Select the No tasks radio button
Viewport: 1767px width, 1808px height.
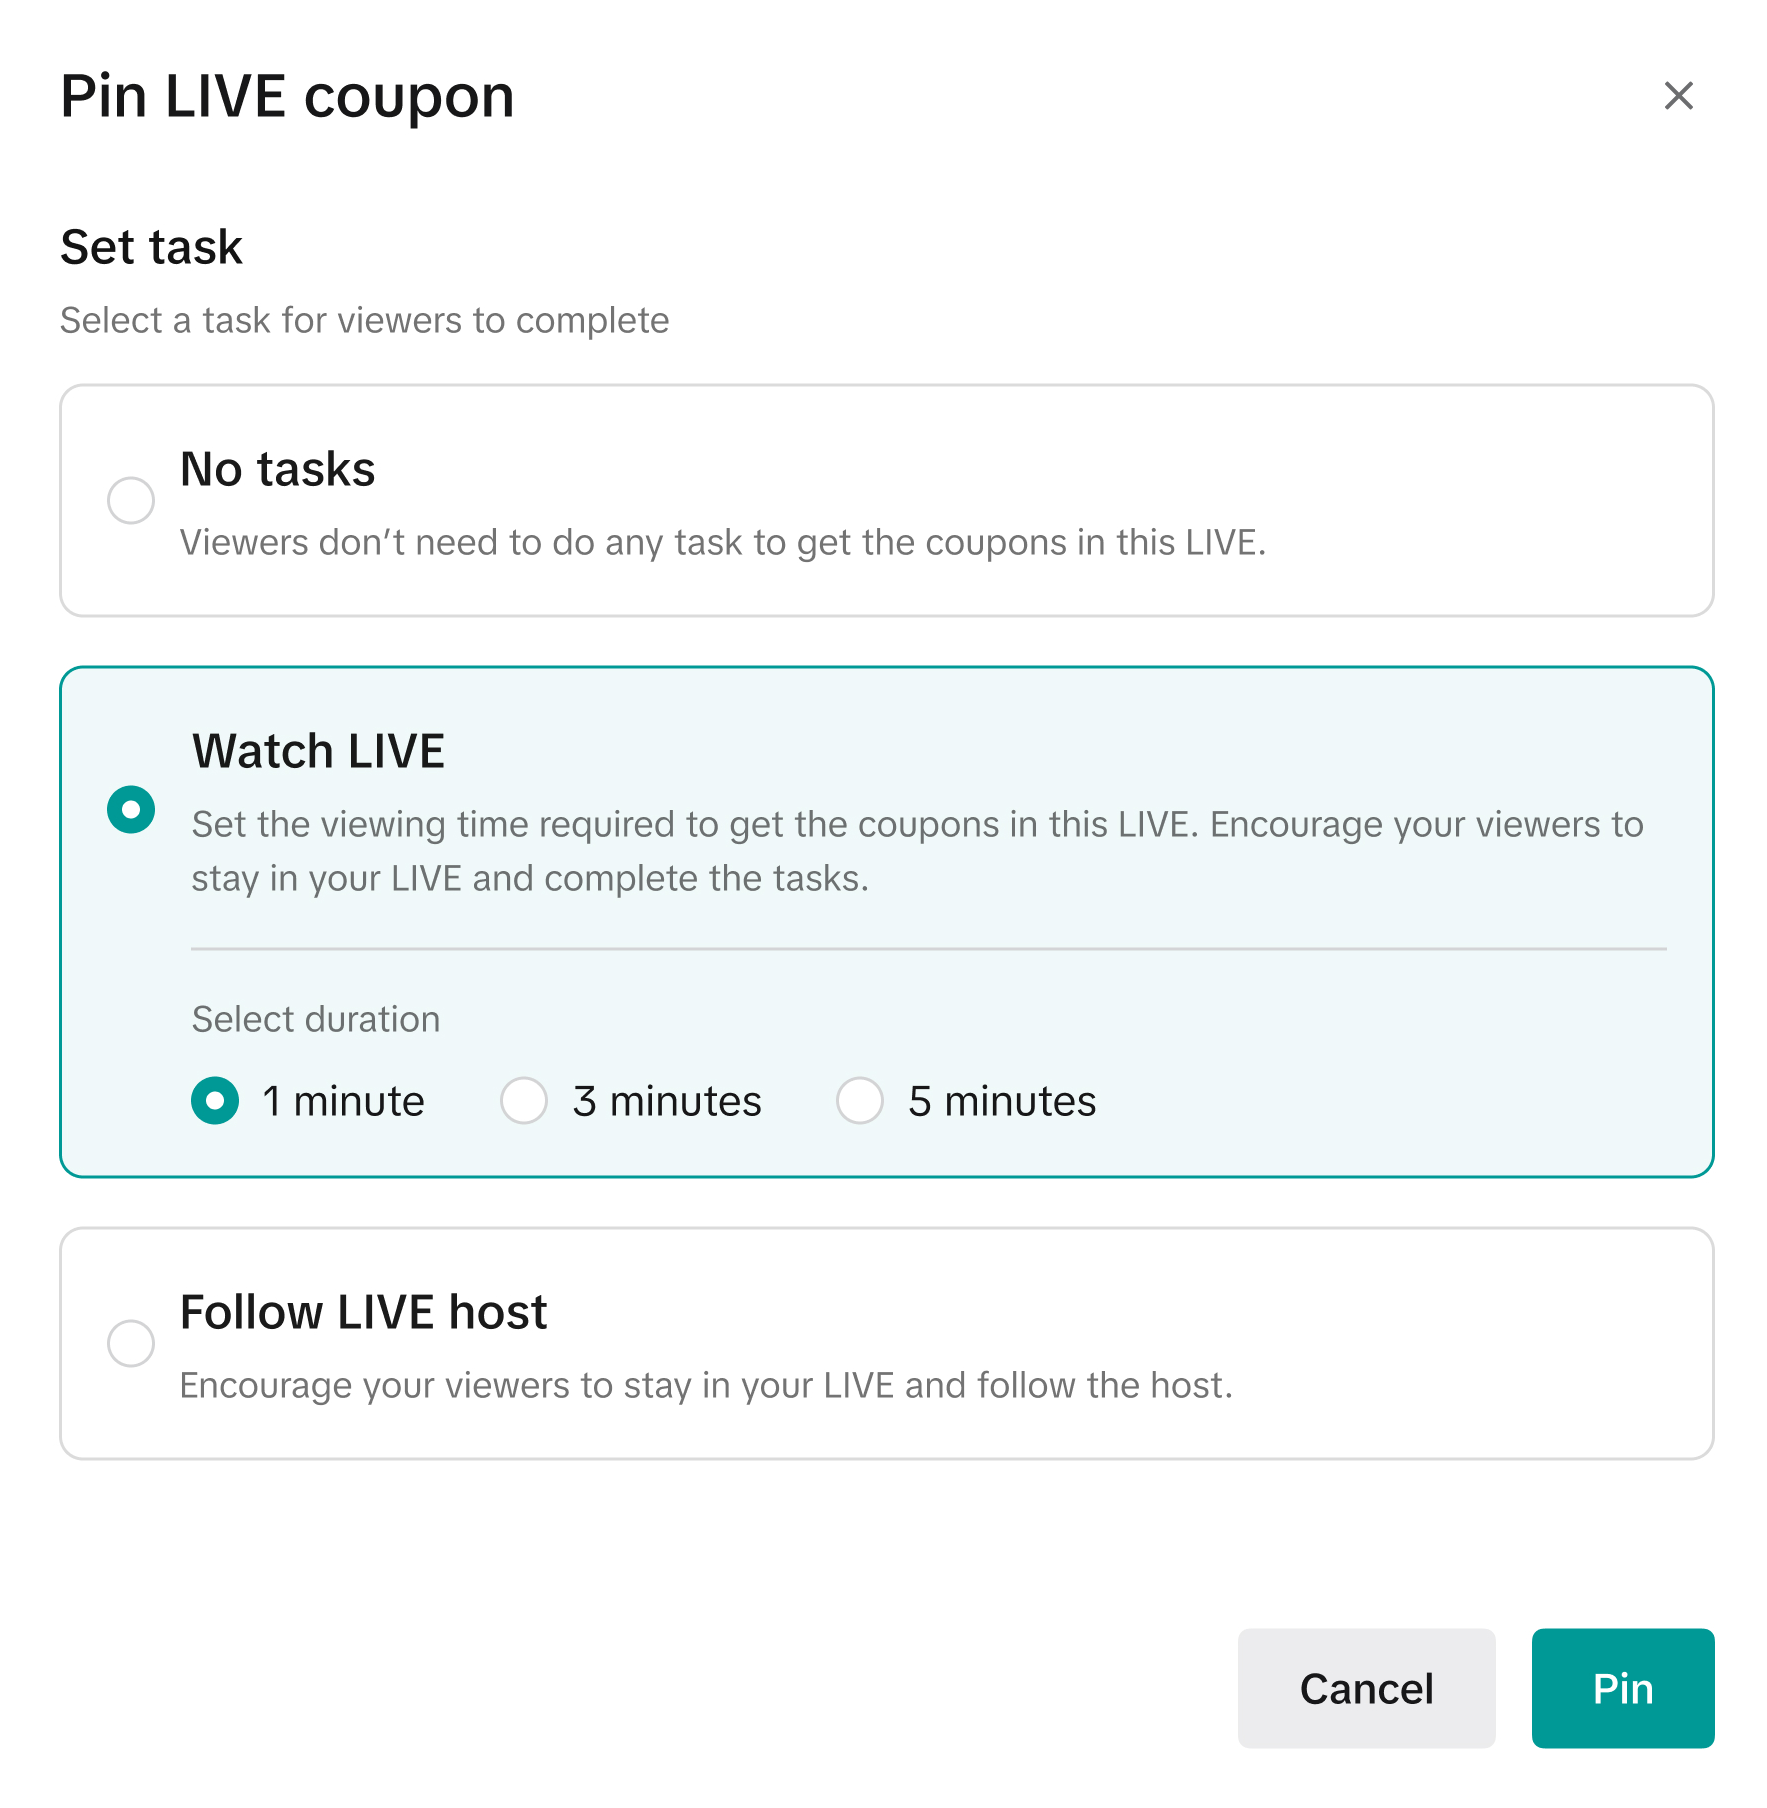(131, 500)
